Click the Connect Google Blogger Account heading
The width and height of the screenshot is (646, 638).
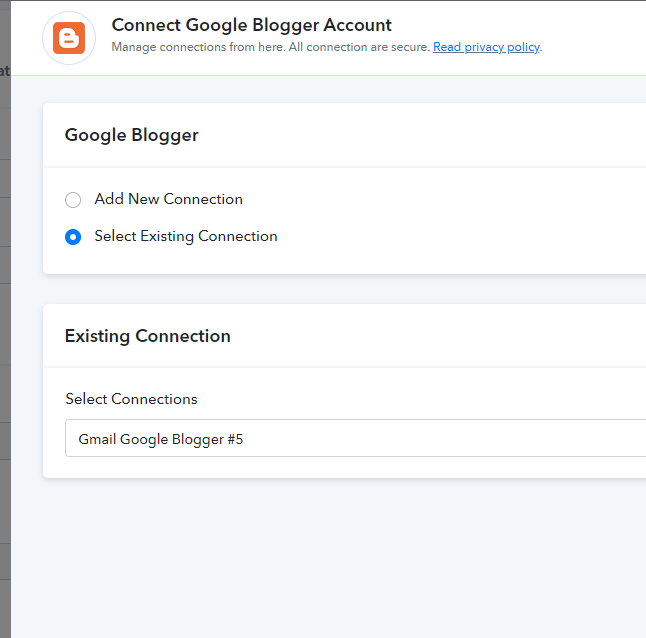pos(251,25)
